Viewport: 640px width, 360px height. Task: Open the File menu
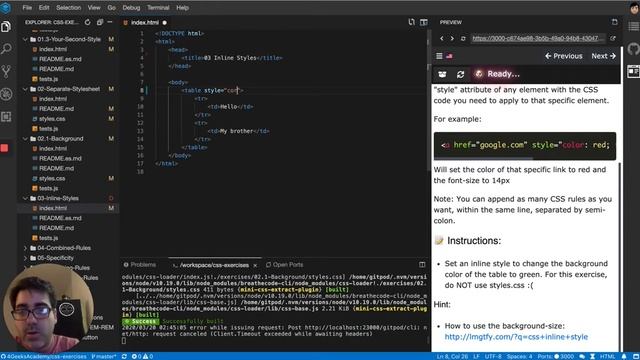27,8
